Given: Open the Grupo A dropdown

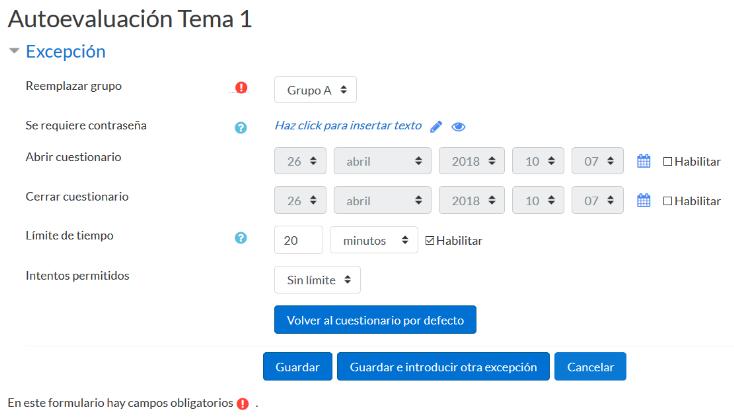Looking at the screenshot, I should coord(315,89).
